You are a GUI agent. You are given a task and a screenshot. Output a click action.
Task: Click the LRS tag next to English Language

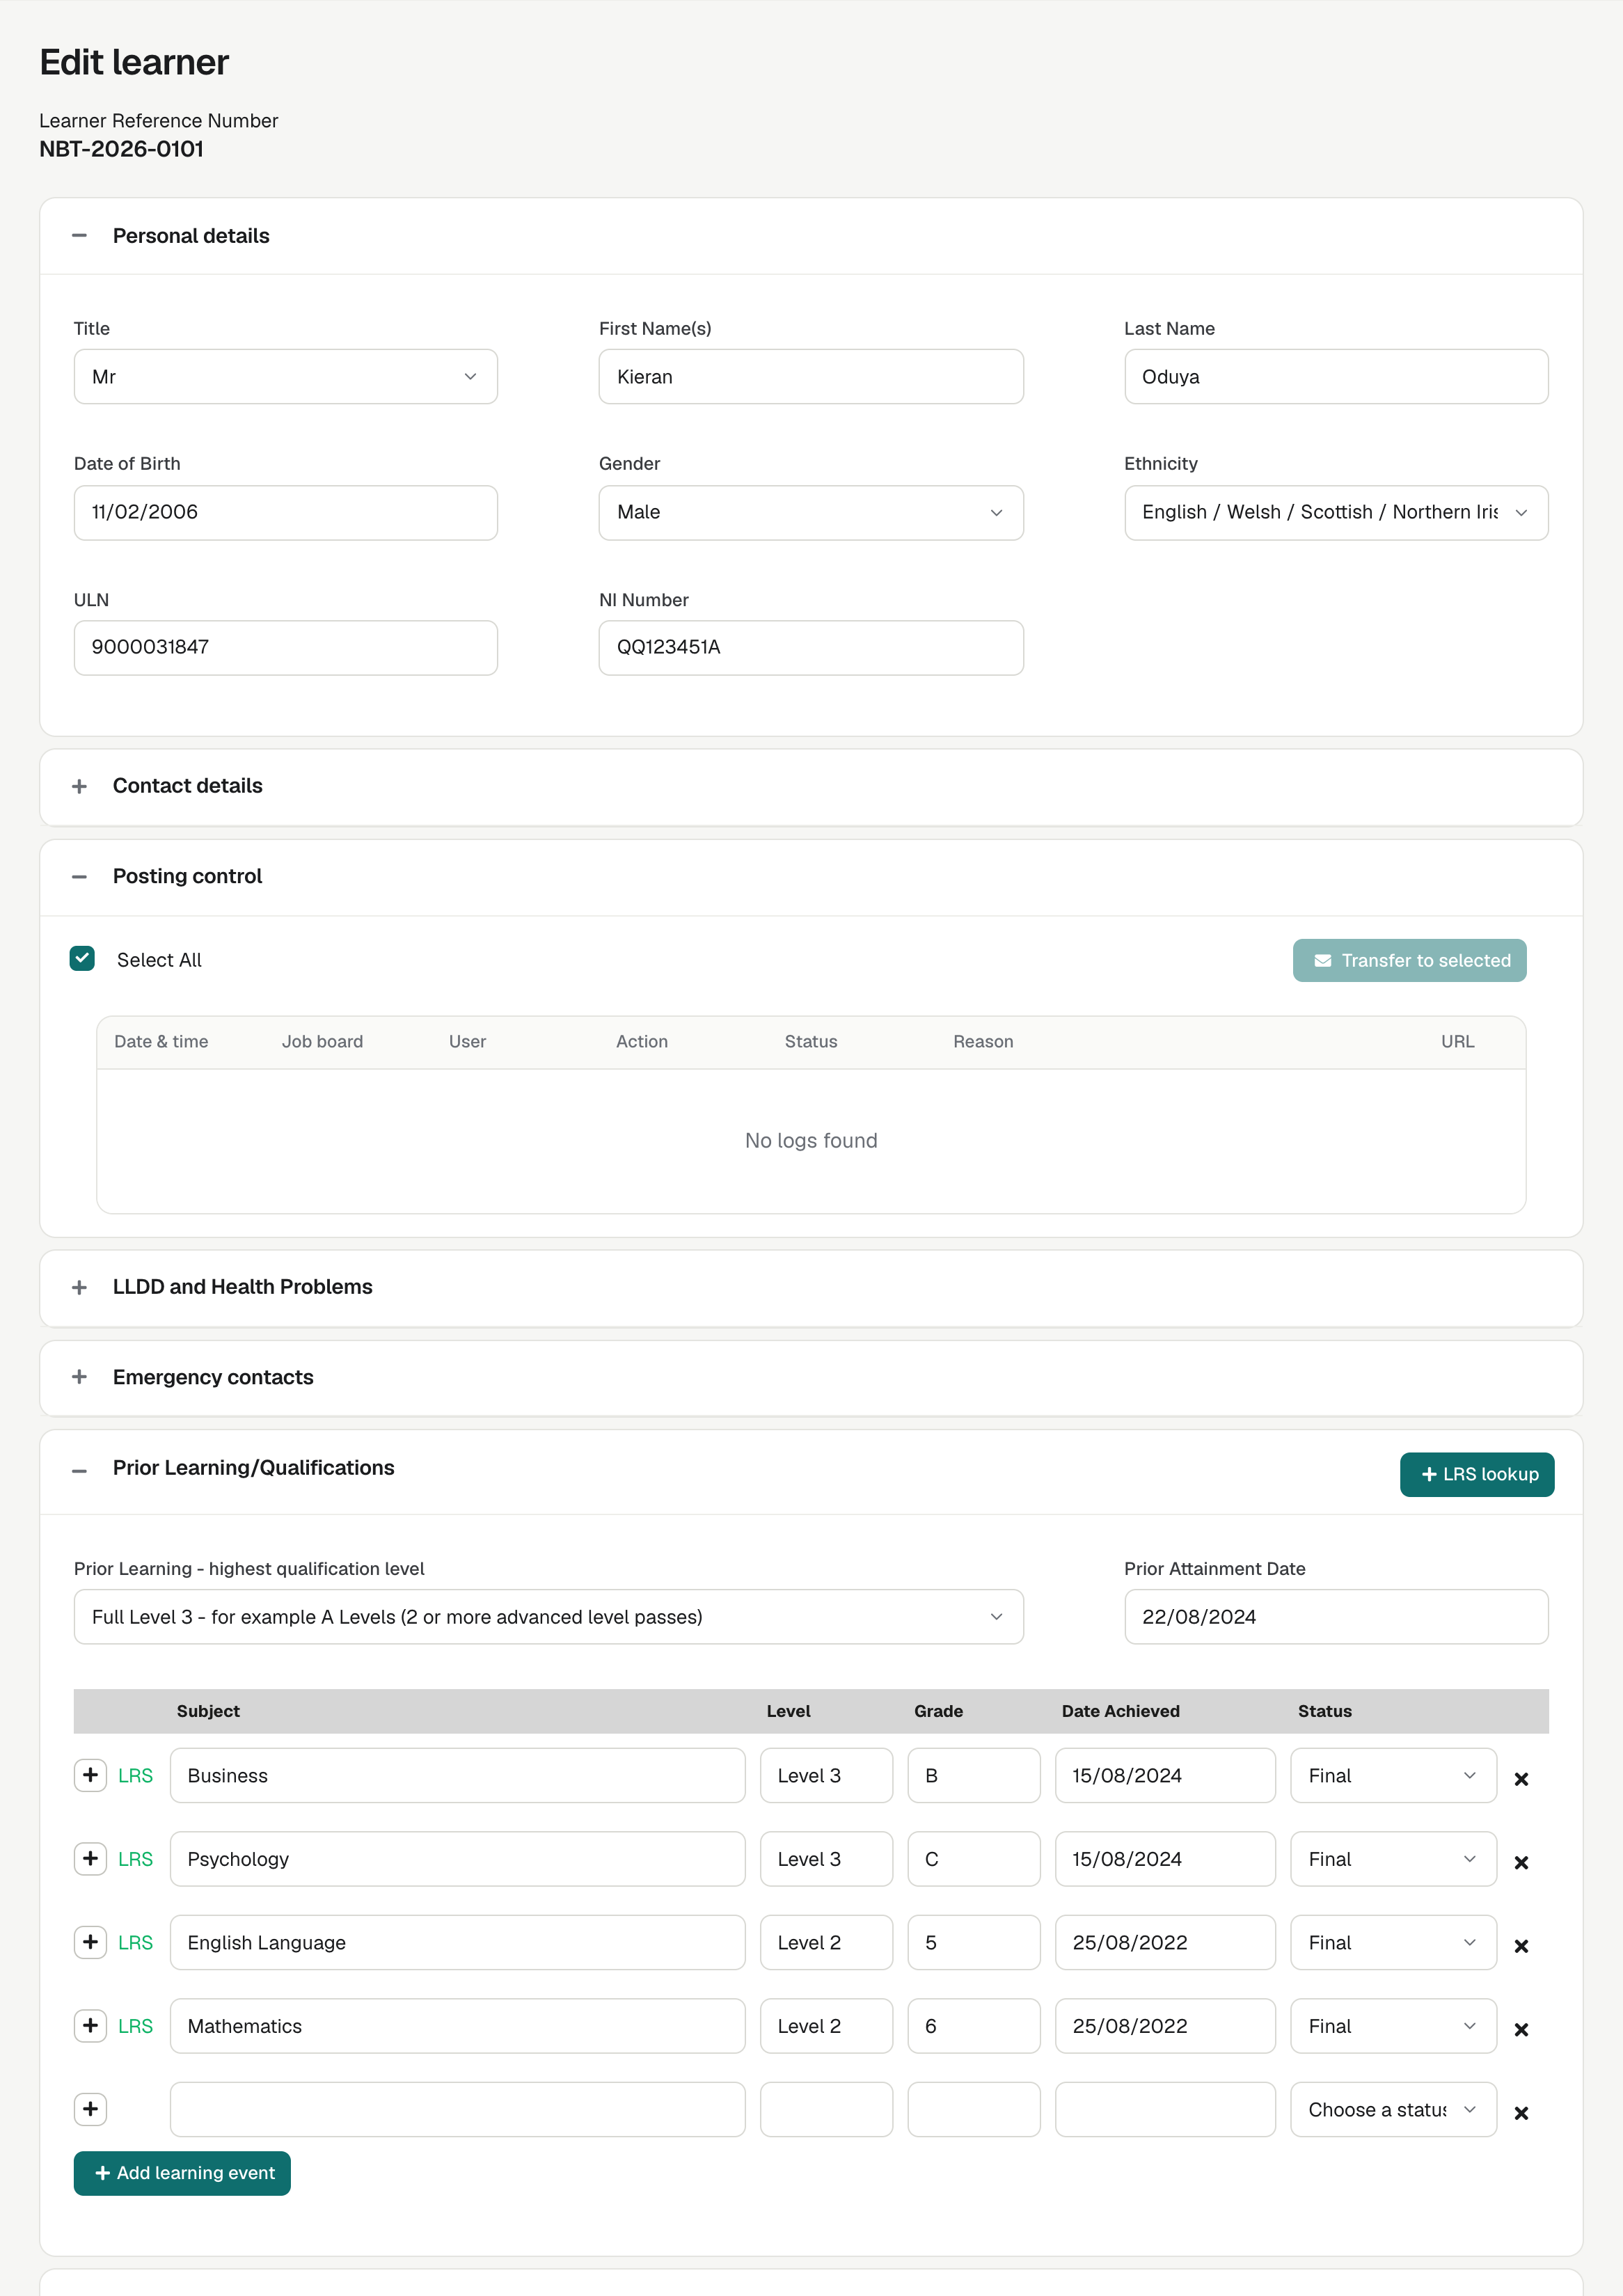[x=135, y=1943]
